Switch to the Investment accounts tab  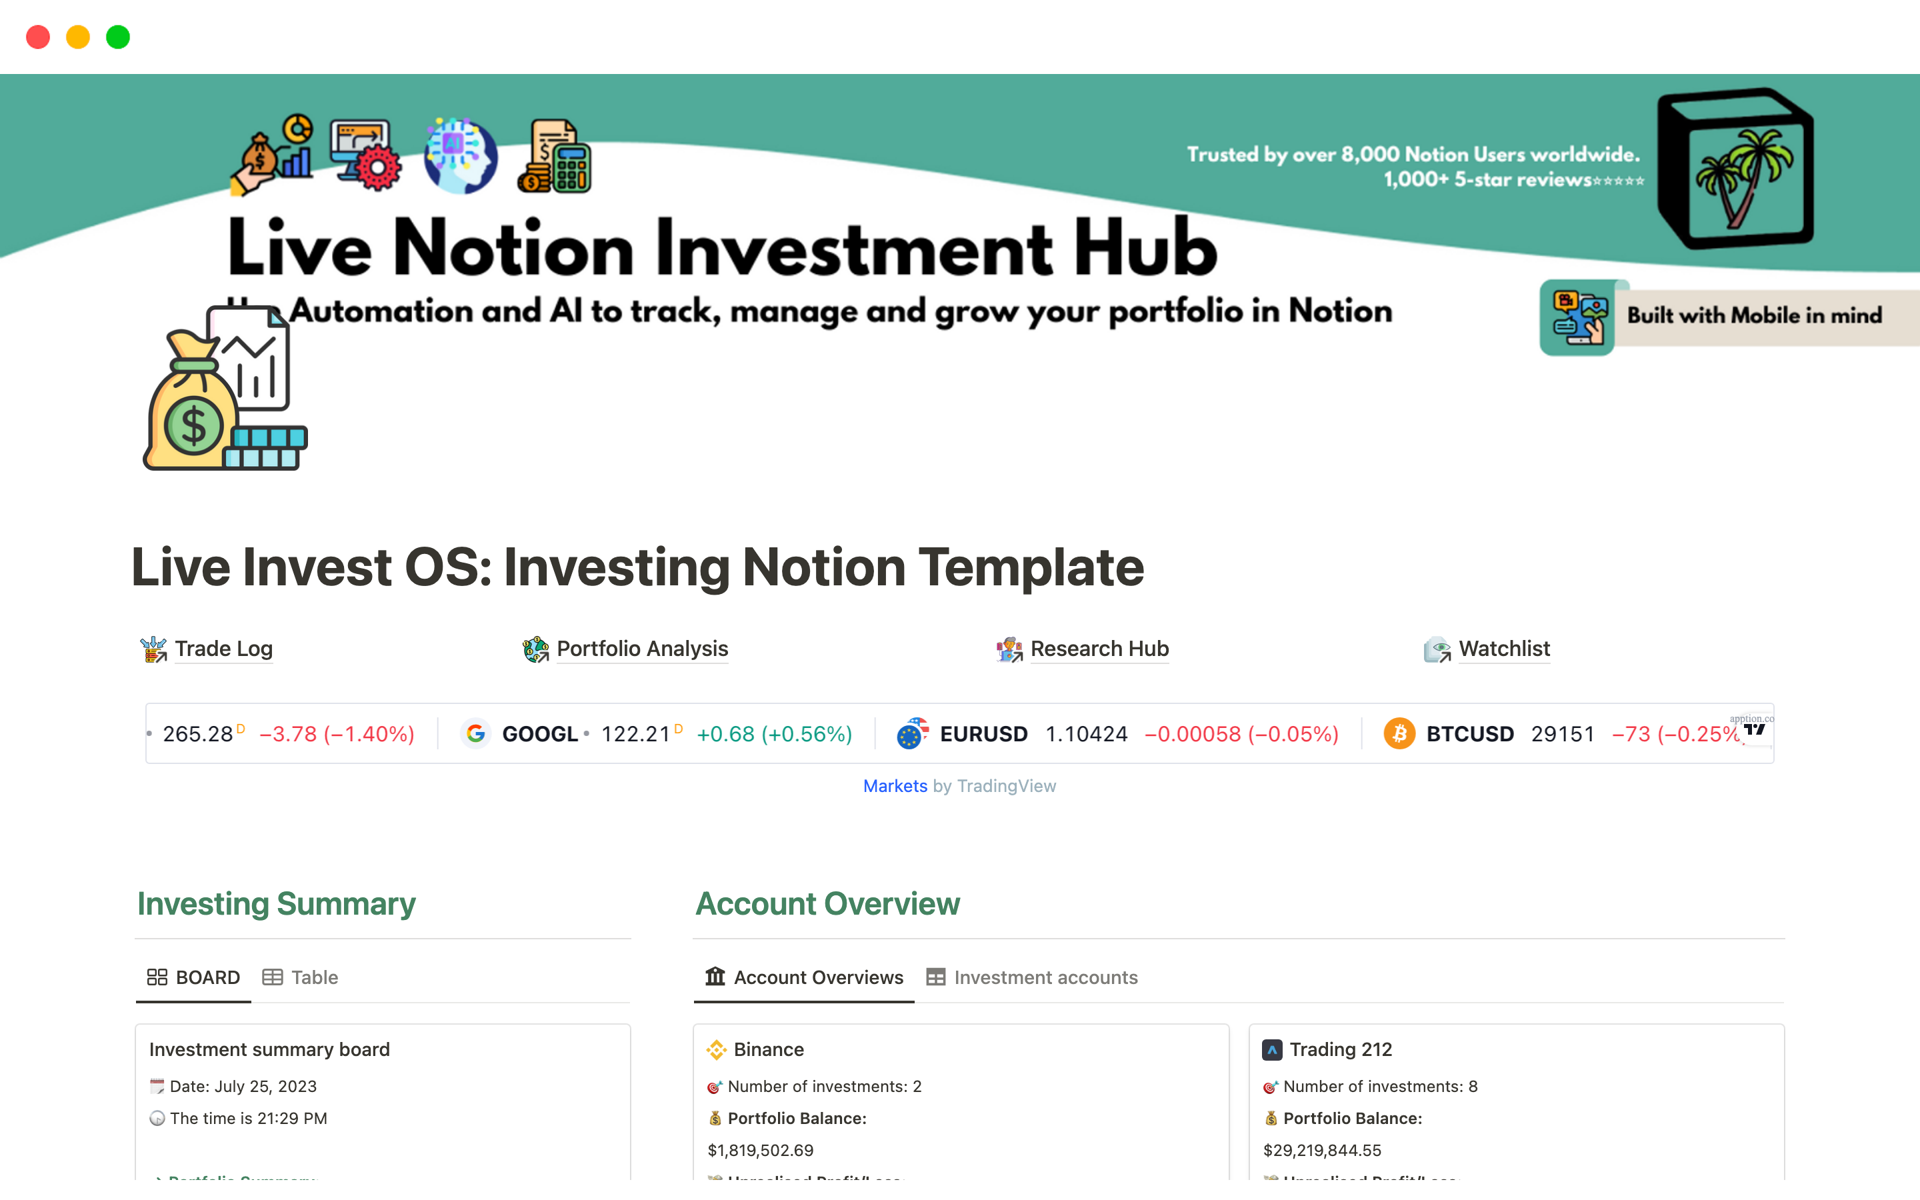1032,977
